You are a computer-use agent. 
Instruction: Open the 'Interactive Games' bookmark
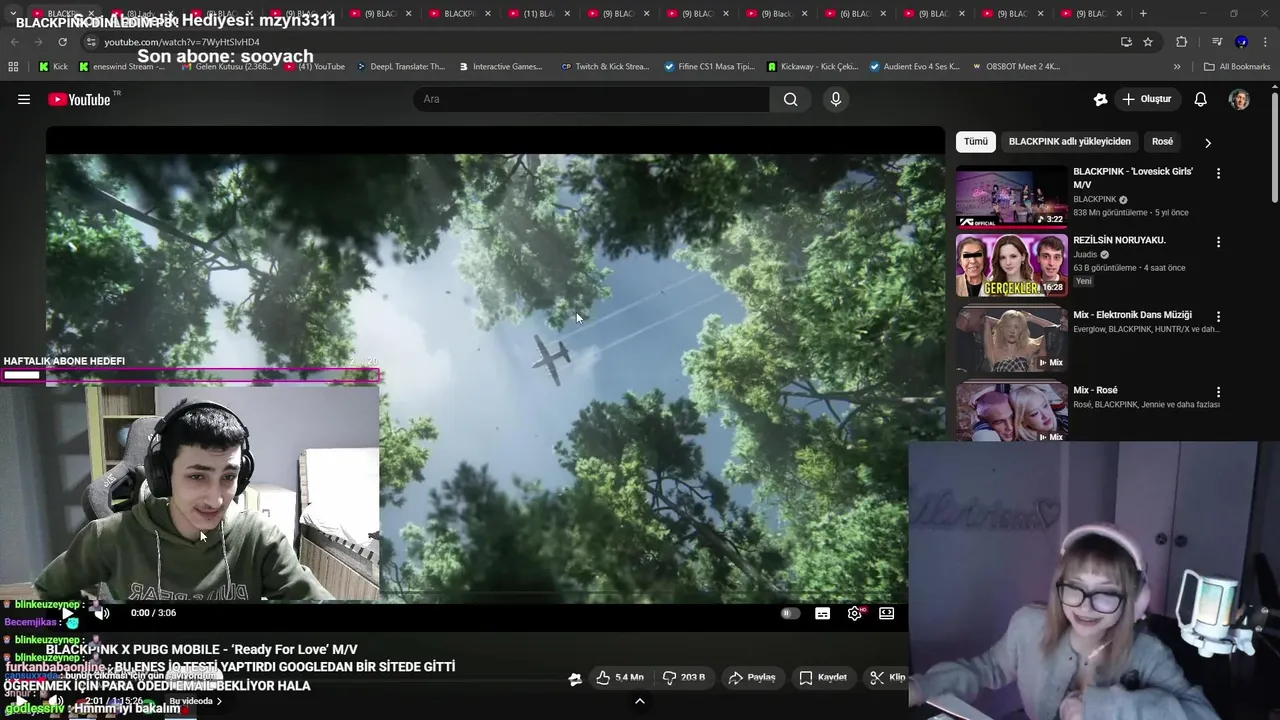coord(501,67)
